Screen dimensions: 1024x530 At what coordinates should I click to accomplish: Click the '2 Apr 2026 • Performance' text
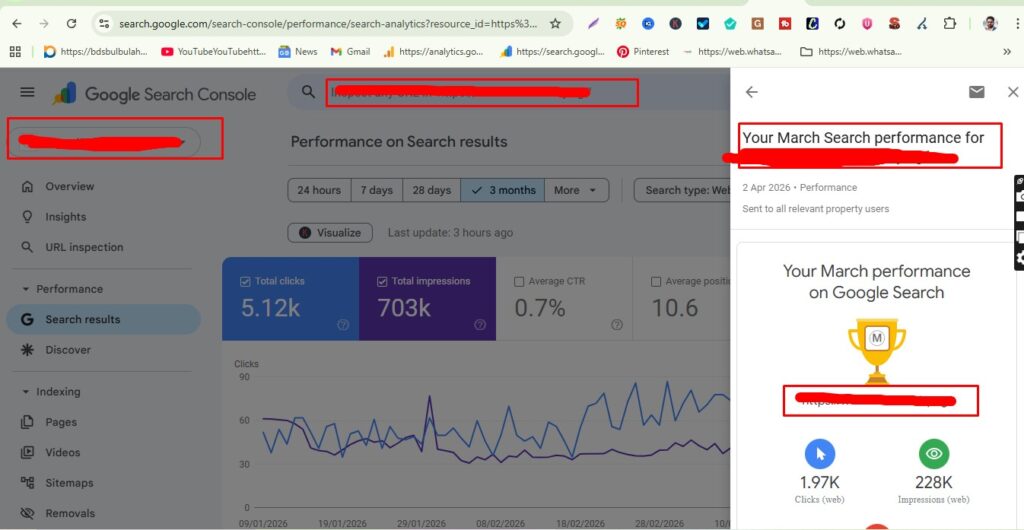799,188
